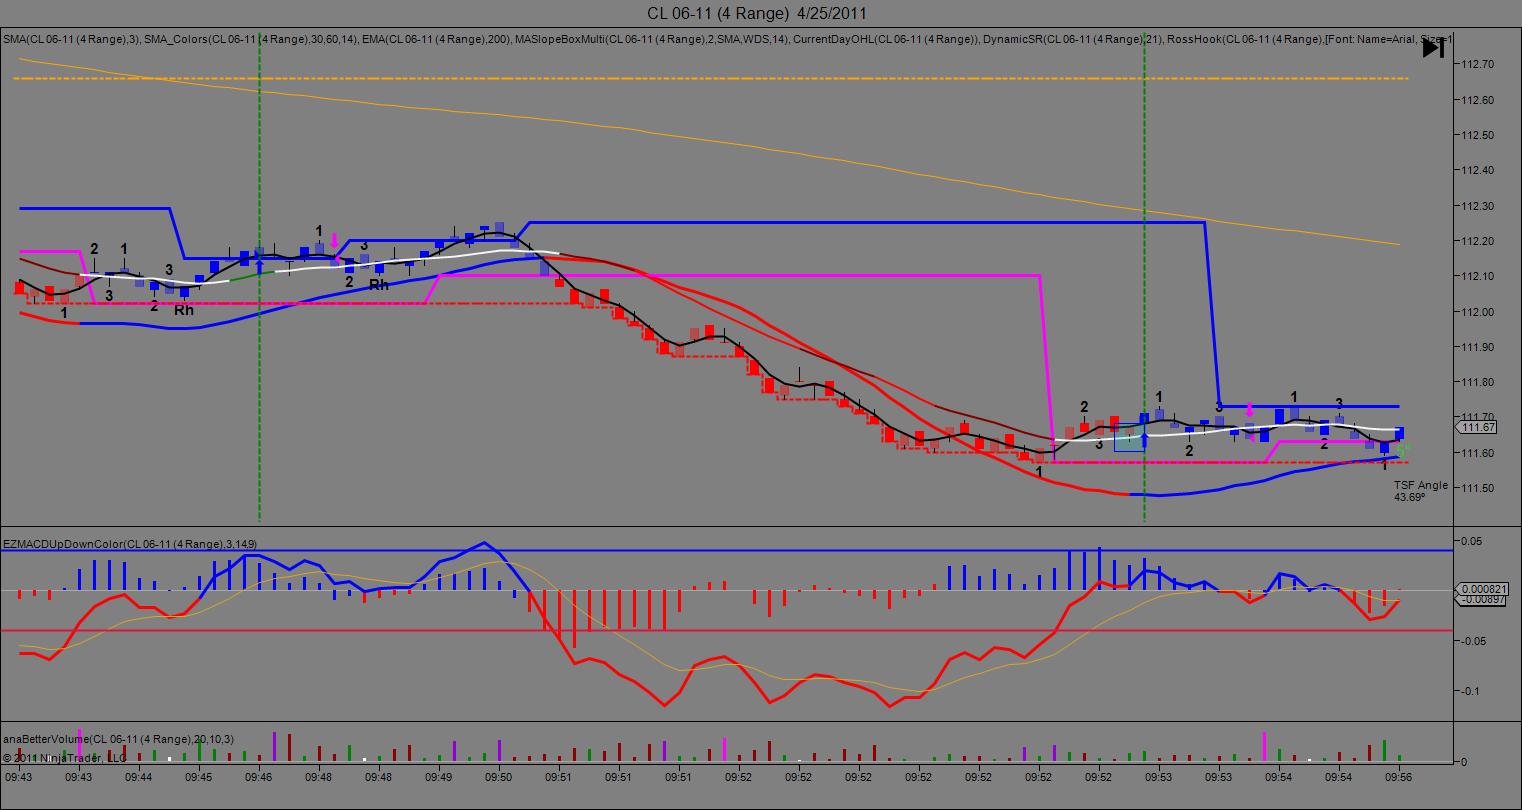Click the 09:46 time axis label
The image size is (1522, 810).
pos(259,776)
